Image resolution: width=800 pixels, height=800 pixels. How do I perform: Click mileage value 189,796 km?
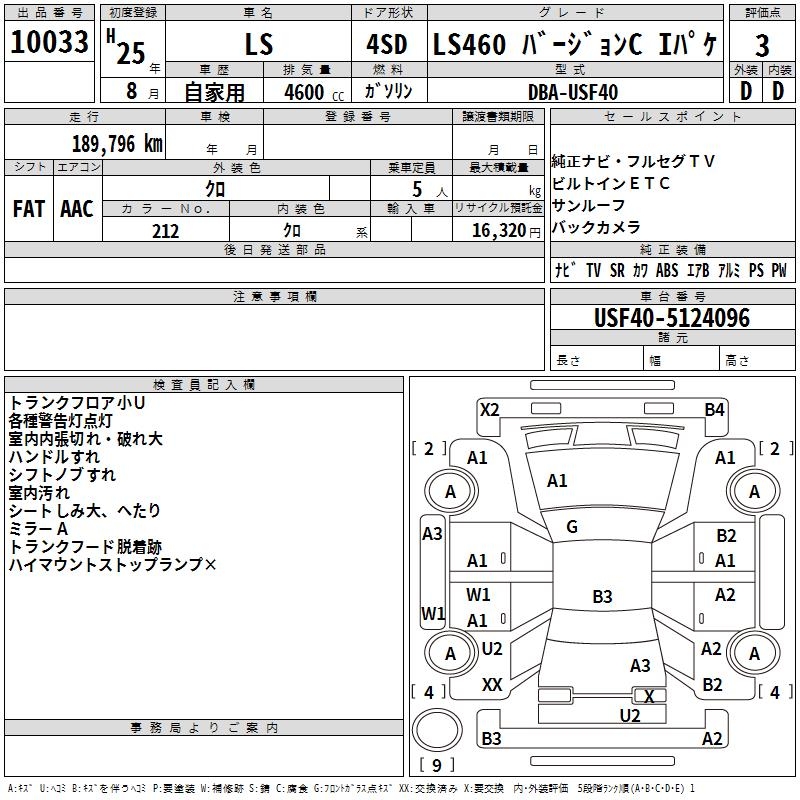pos(117,144)
